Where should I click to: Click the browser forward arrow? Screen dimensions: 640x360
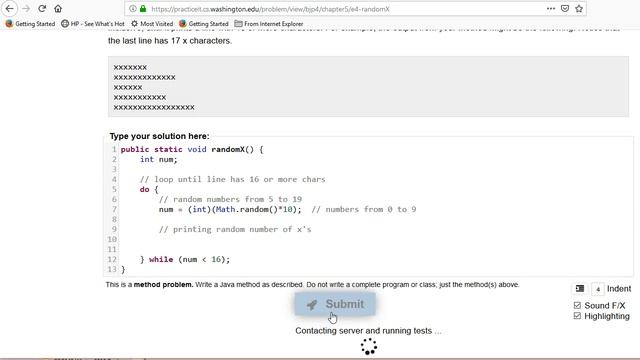(x=26, y=8)
